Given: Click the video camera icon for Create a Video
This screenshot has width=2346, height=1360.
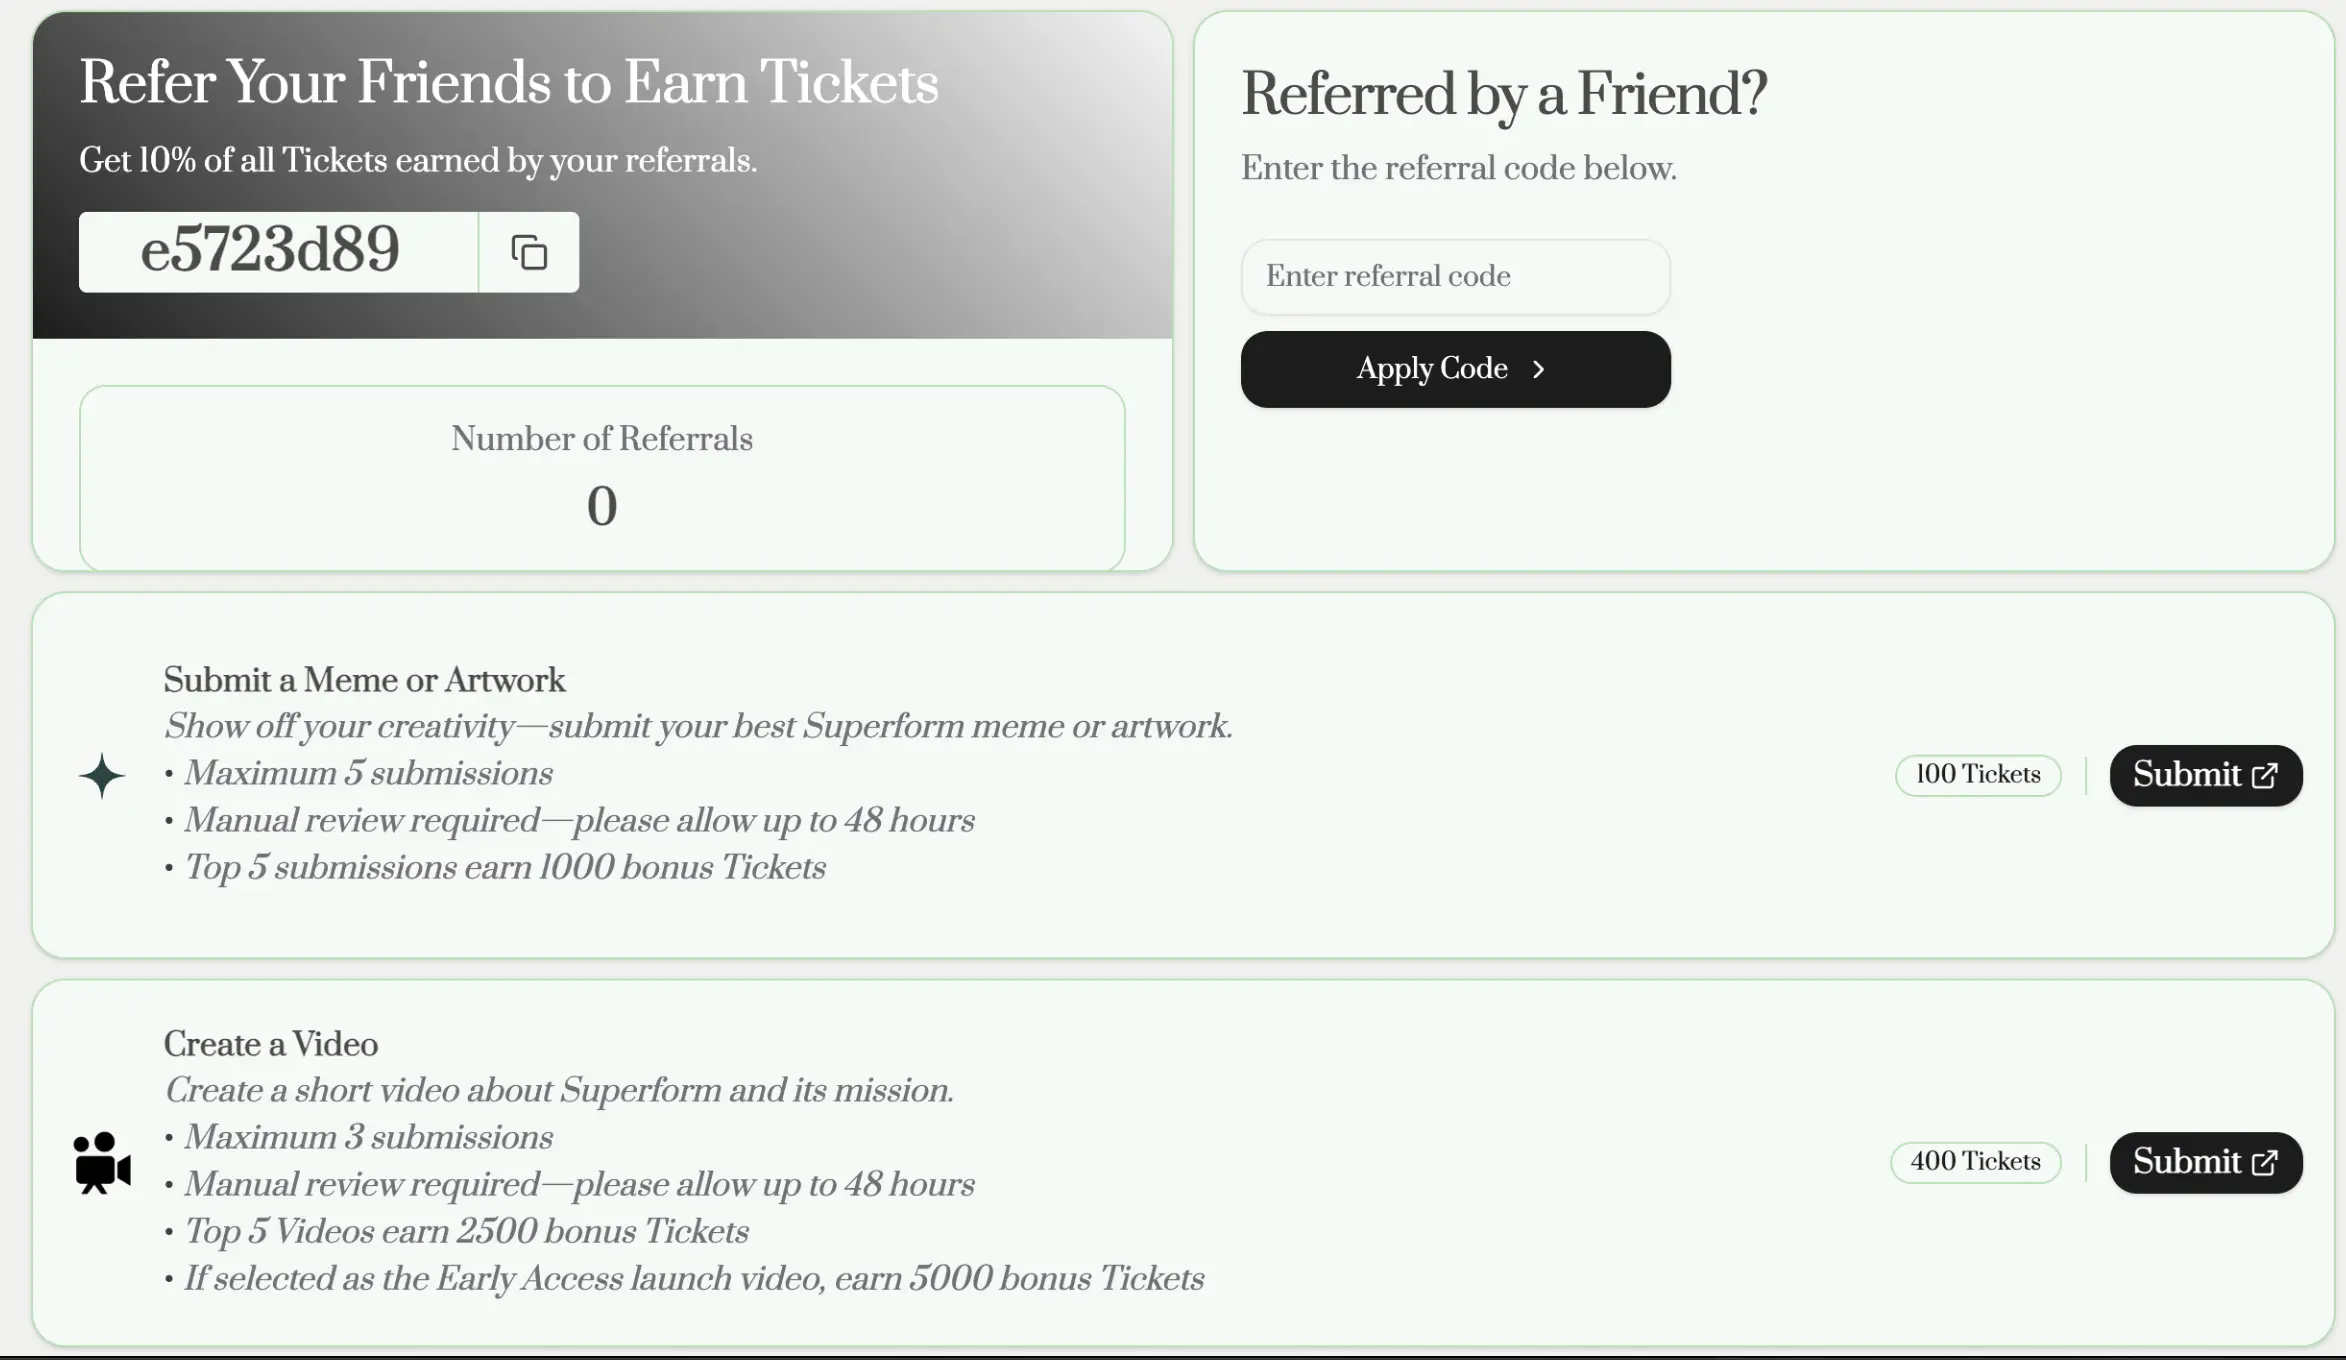Looking at the screenshot, I should 101,1163.
